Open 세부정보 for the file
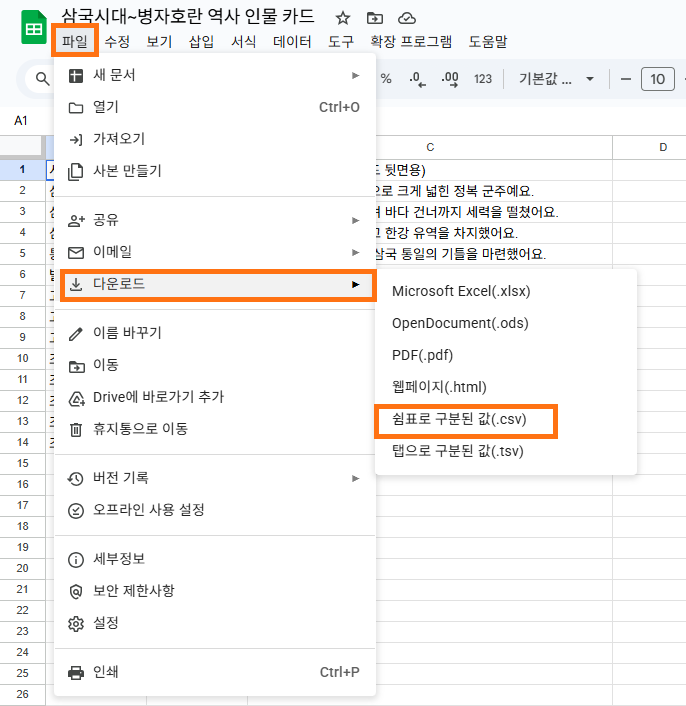686x706 pixels. click(215, 559)
